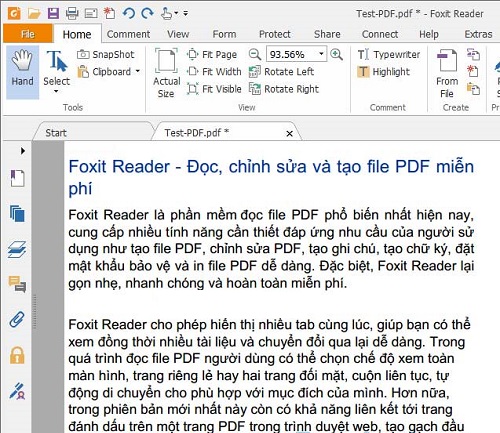Click the navigation panel splitter handle
The width and height of the screenshot is (500, 433).
pos(34,312)
